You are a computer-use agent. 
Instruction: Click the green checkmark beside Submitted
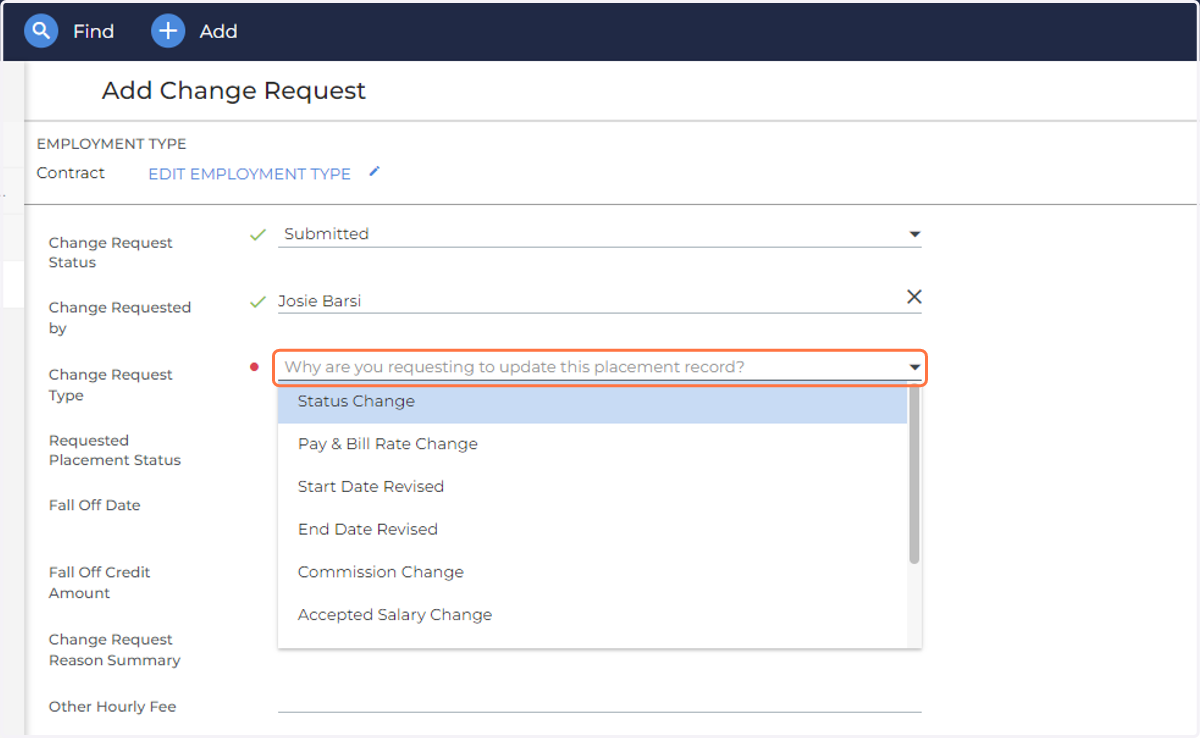pyautogui.click(x=258, y=235)
